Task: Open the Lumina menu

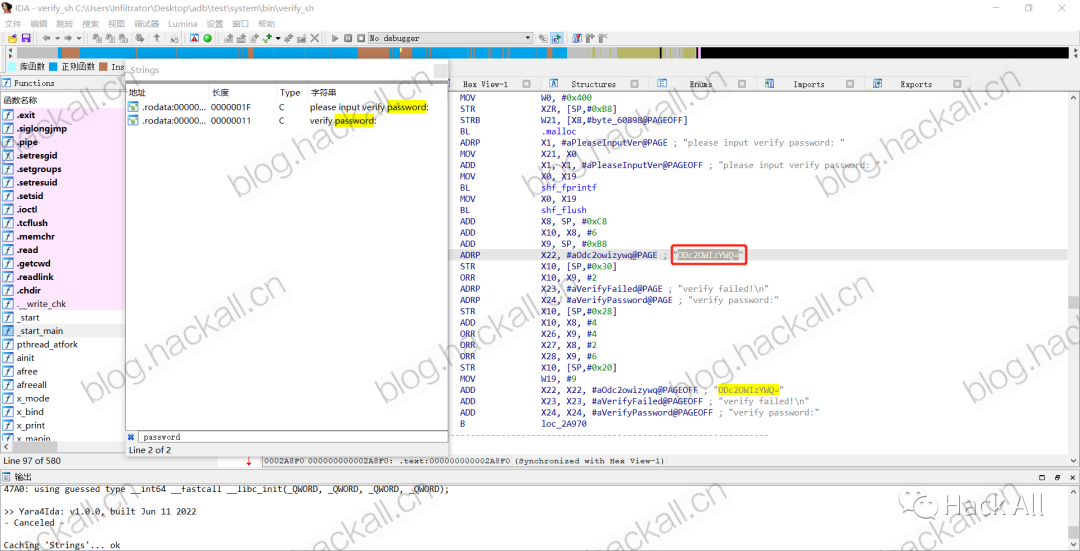Action: click(x=183, y=24)
